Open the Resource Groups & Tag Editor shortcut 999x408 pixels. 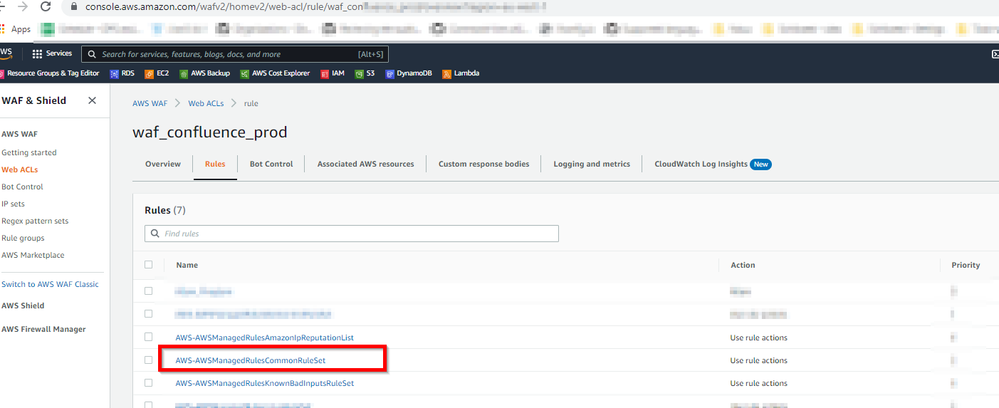(x=50, y=74)
